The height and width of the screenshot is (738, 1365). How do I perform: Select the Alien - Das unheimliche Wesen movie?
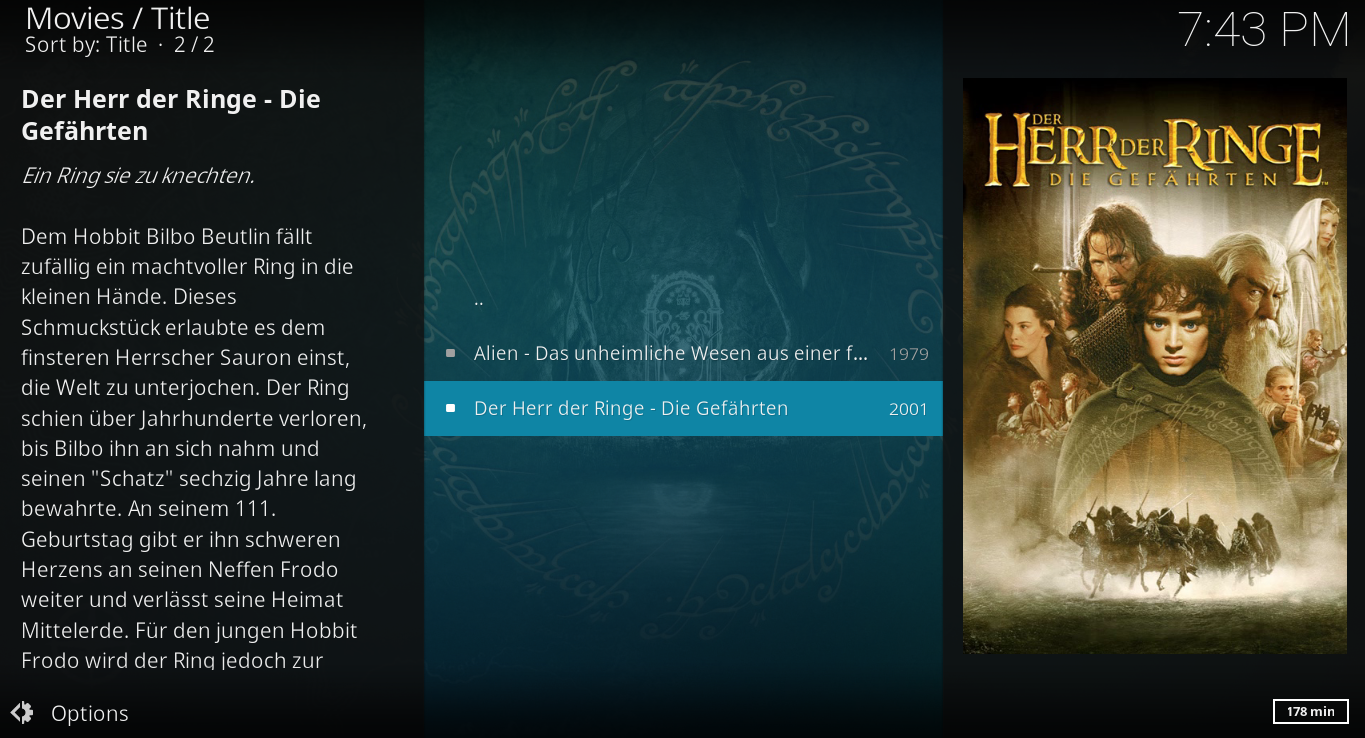pyautogui.click(x=683, y=353)
